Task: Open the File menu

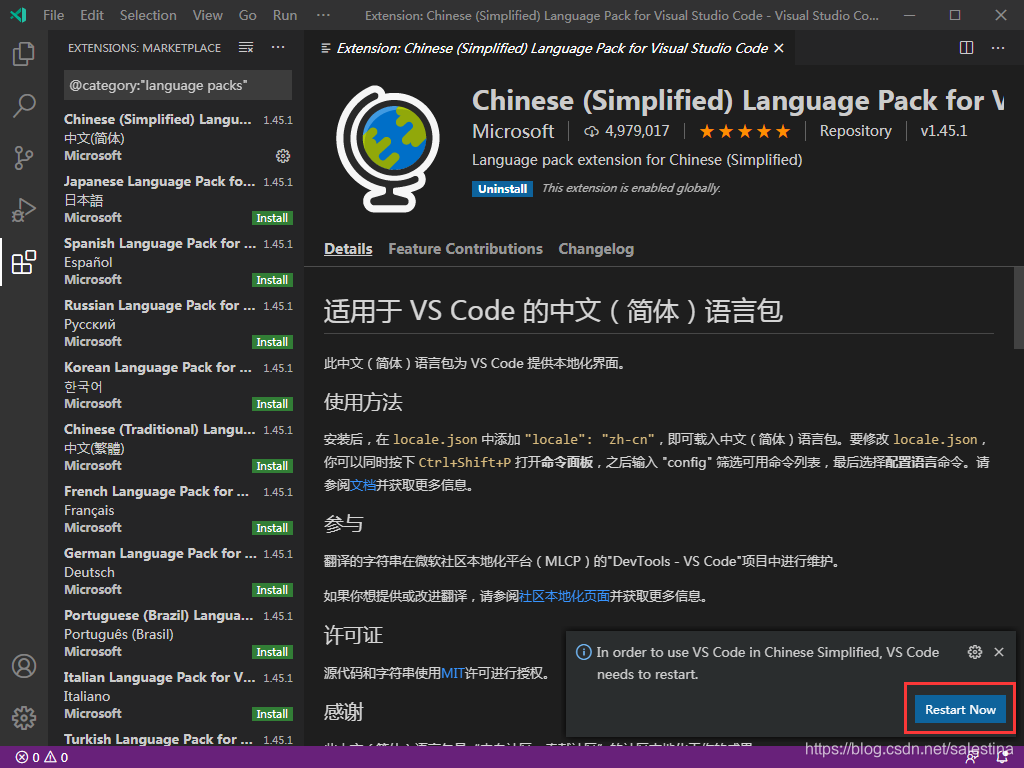Action: 54,15
